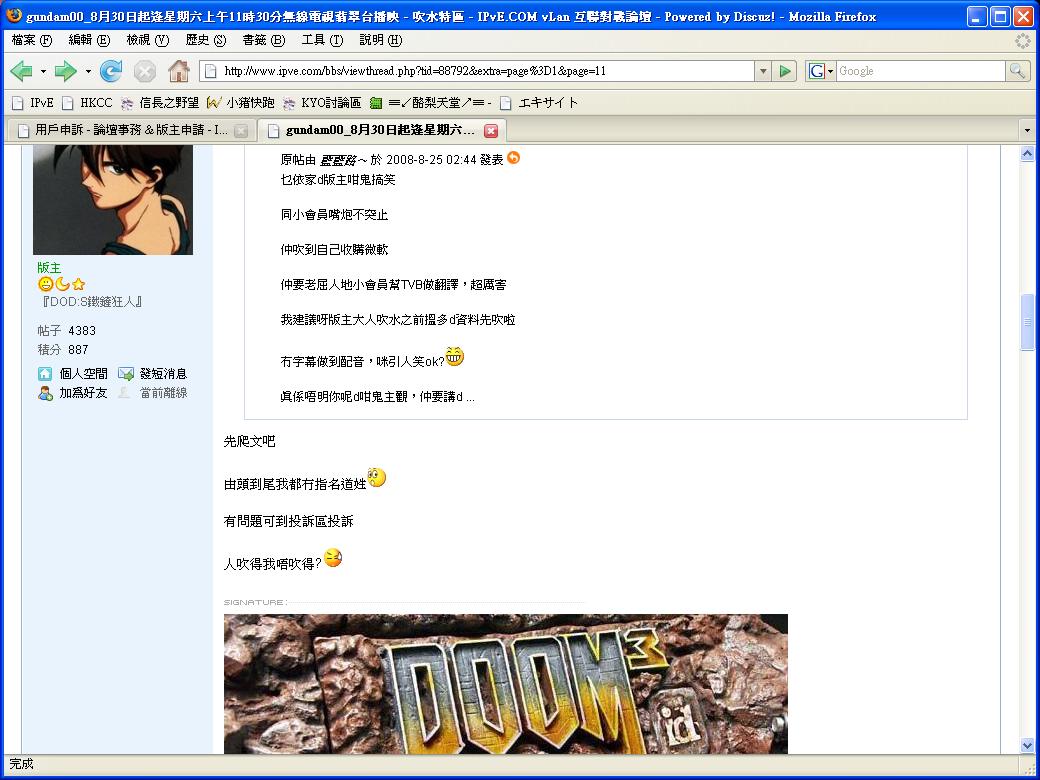Click the 發短消息 link
Image resolution: width=1040 pixels, height=780 pixels.
[x=162, y=373]
